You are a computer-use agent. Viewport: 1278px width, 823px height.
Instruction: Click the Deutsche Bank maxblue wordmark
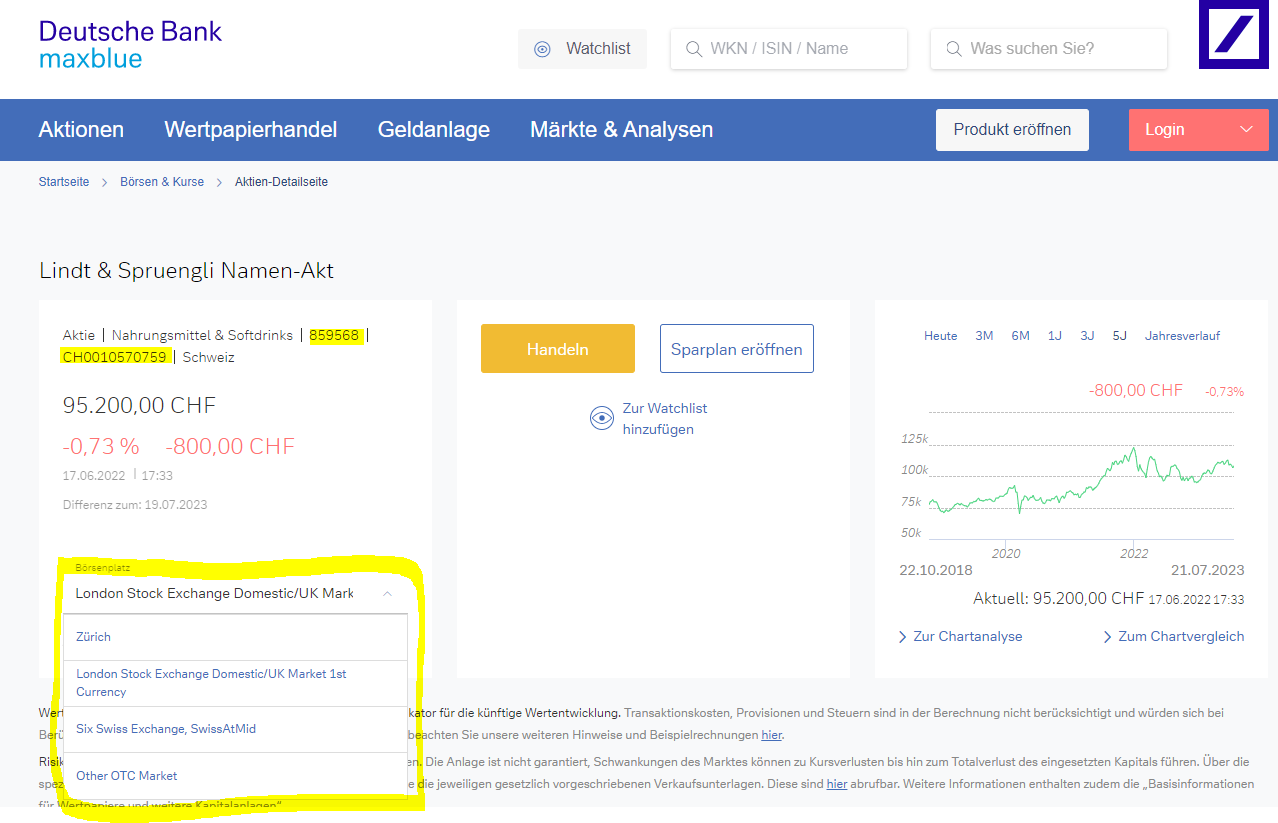click(130, 44)
